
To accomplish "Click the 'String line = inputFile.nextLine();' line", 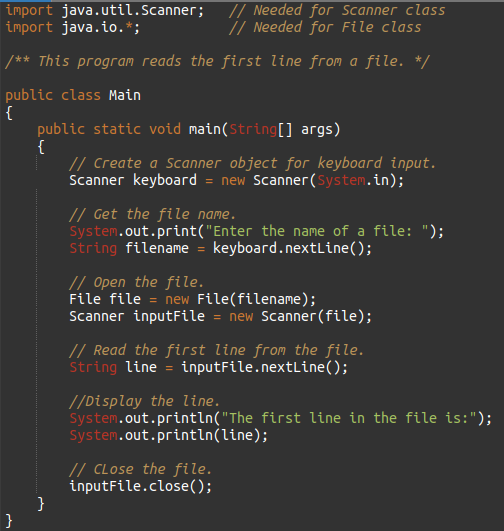I will coord(208,367).
